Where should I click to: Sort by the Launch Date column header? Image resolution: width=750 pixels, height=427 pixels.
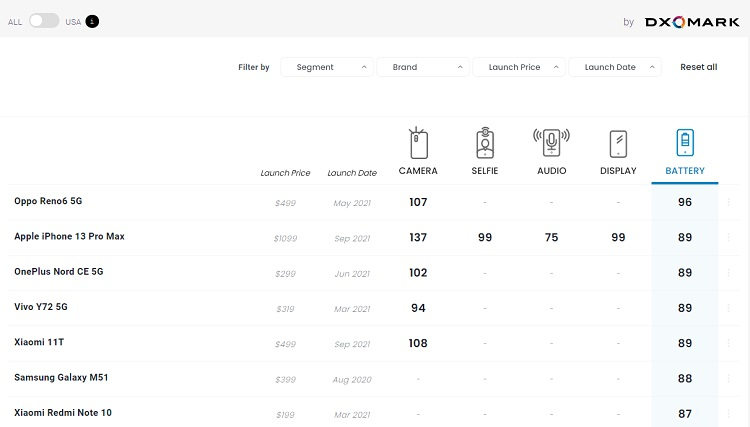[352, 173]
